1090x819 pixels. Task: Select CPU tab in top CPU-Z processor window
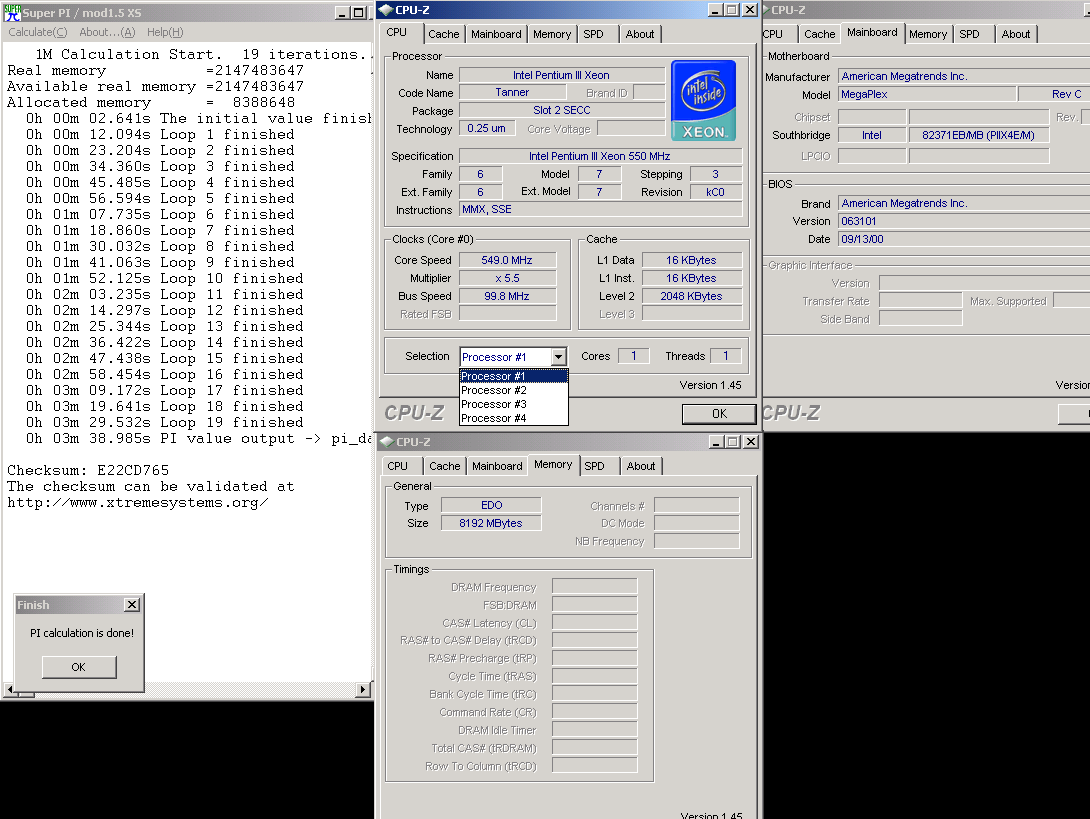(397, 33)
